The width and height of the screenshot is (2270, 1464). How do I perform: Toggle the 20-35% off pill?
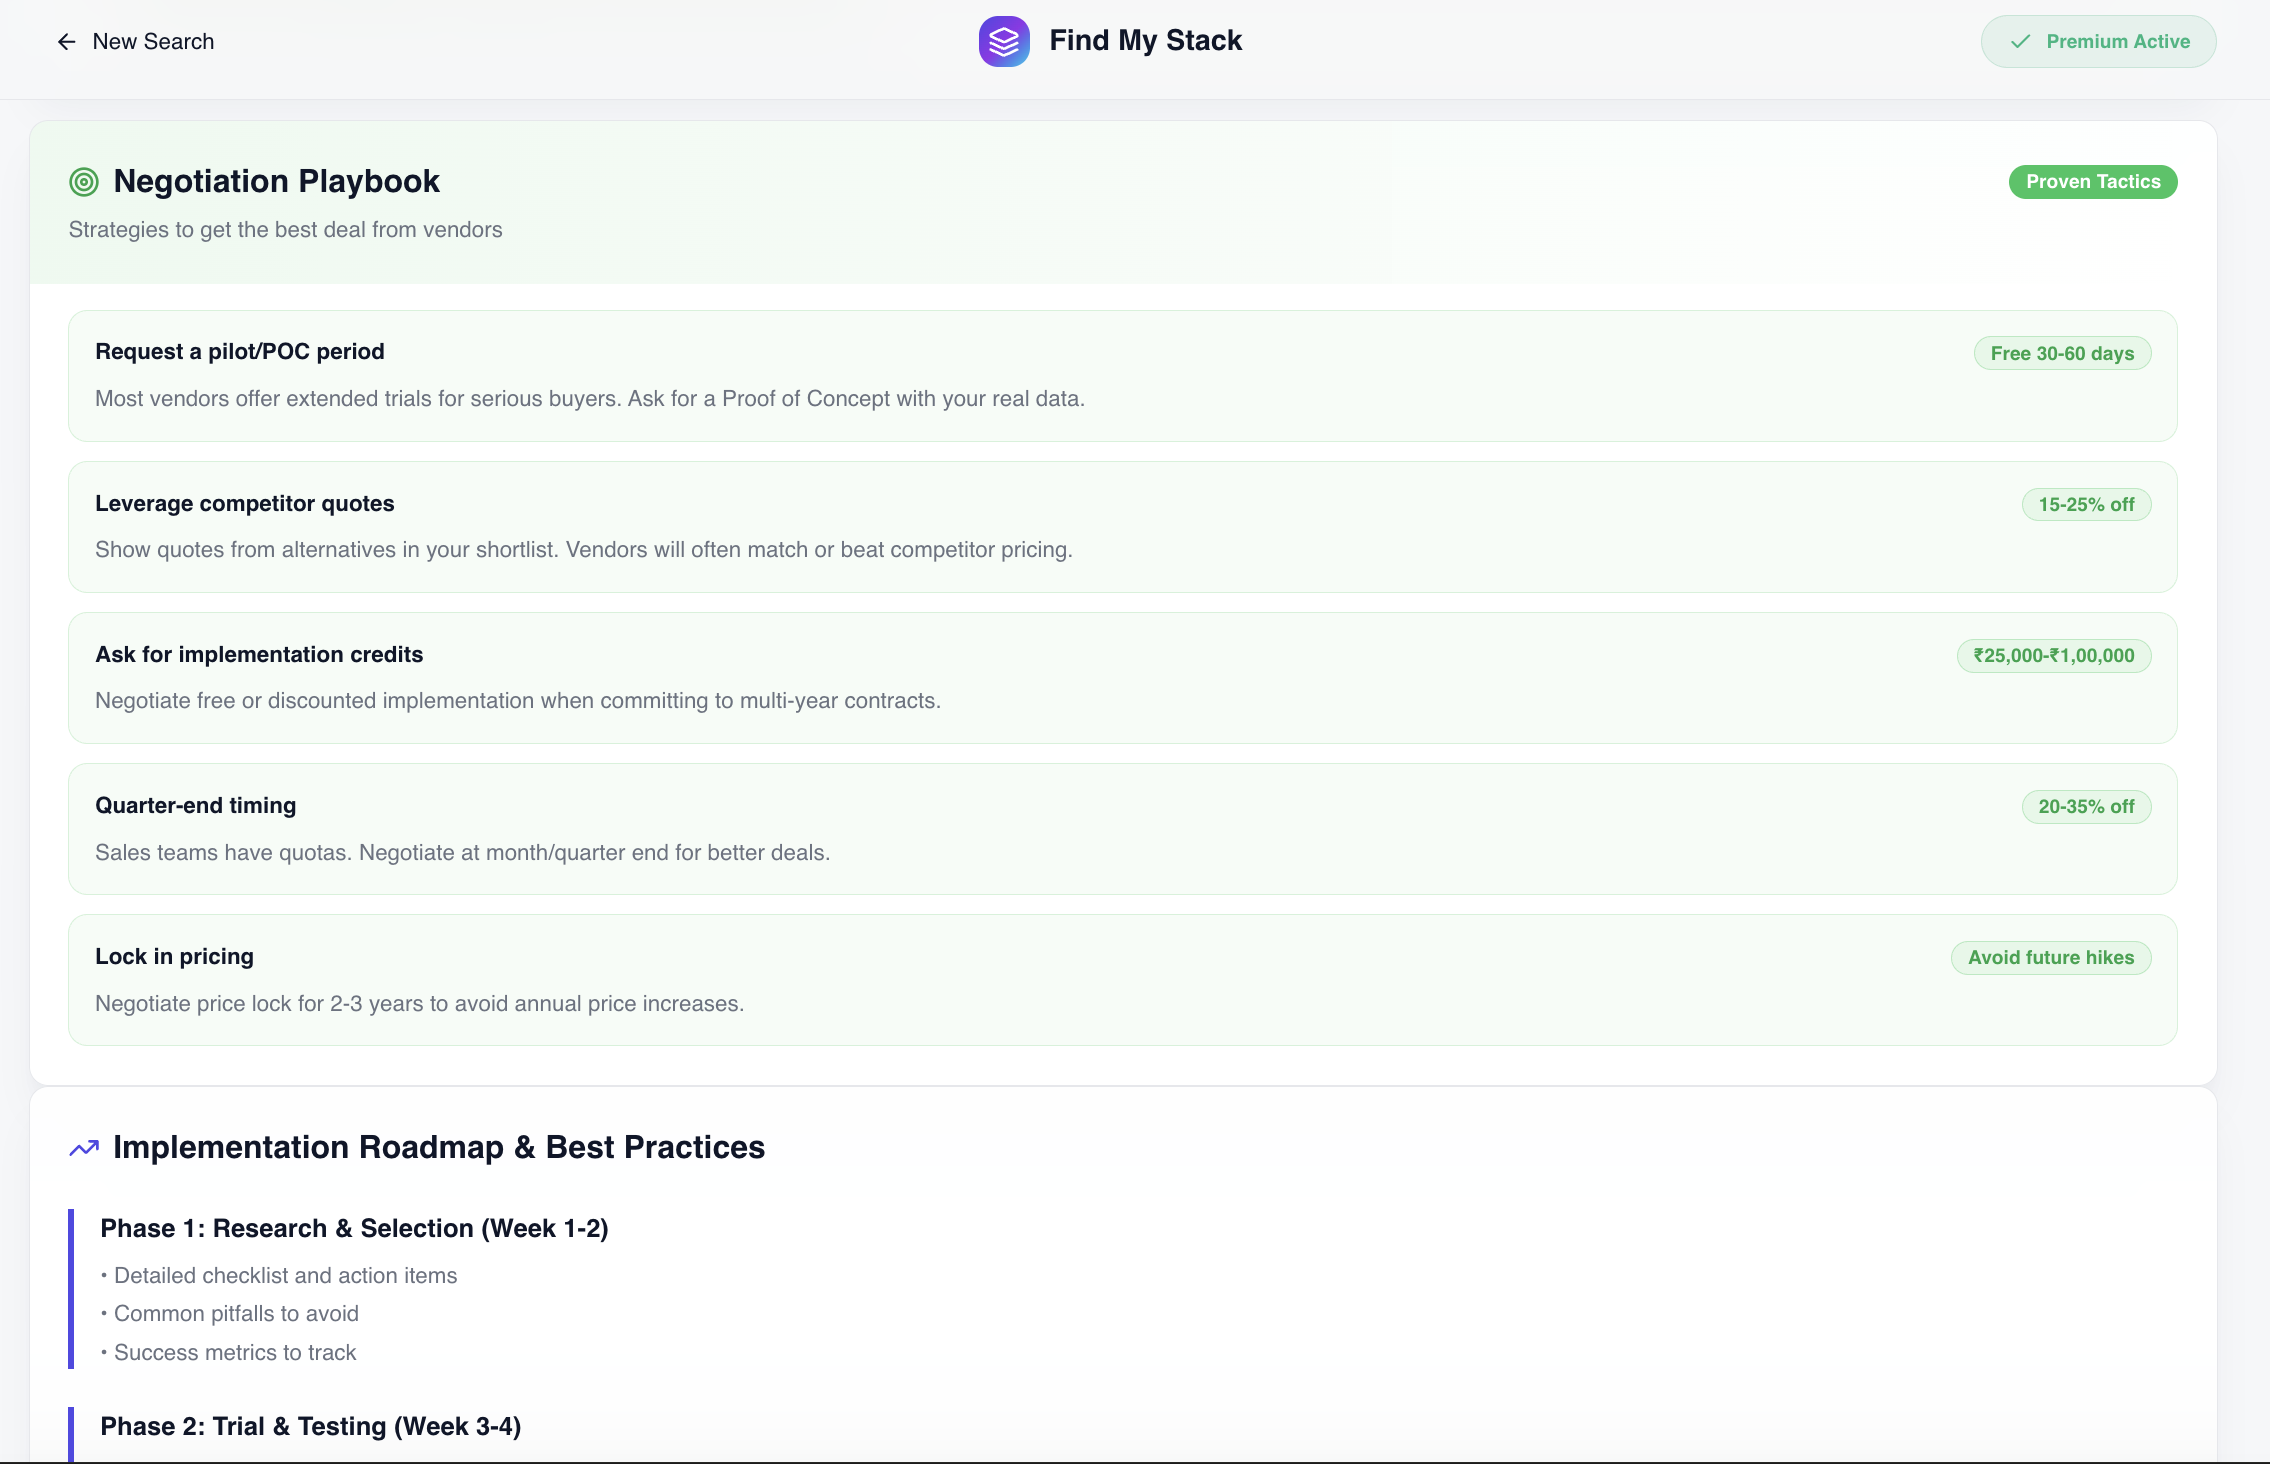[x=2087, y=806]
